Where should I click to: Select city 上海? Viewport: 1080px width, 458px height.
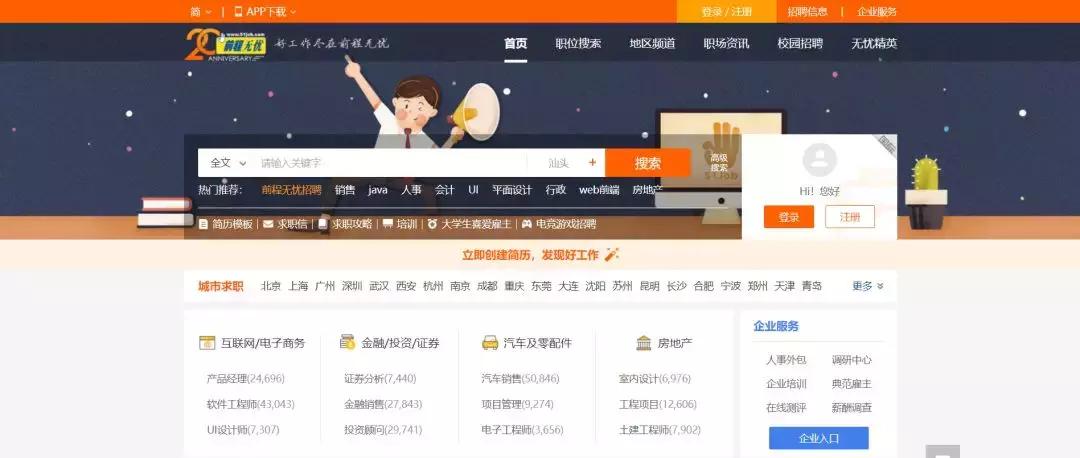(x=298, y=286)
